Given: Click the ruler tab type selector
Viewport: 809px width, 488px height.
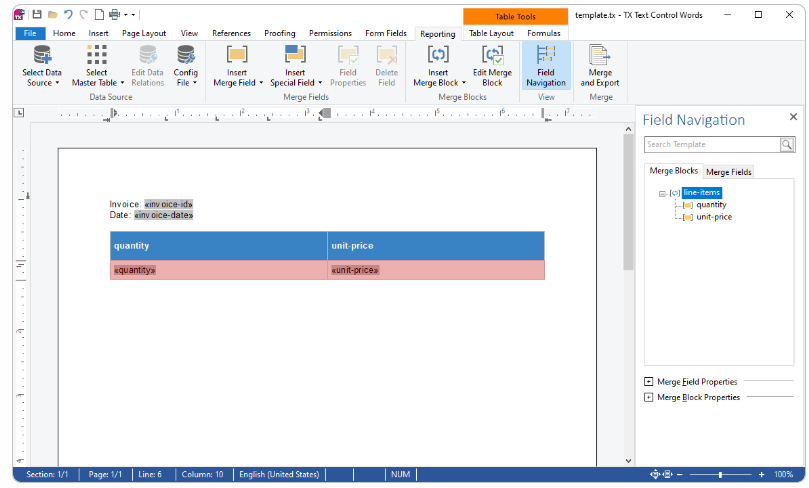Looking at the screenshot, I should tap(19, 112).
